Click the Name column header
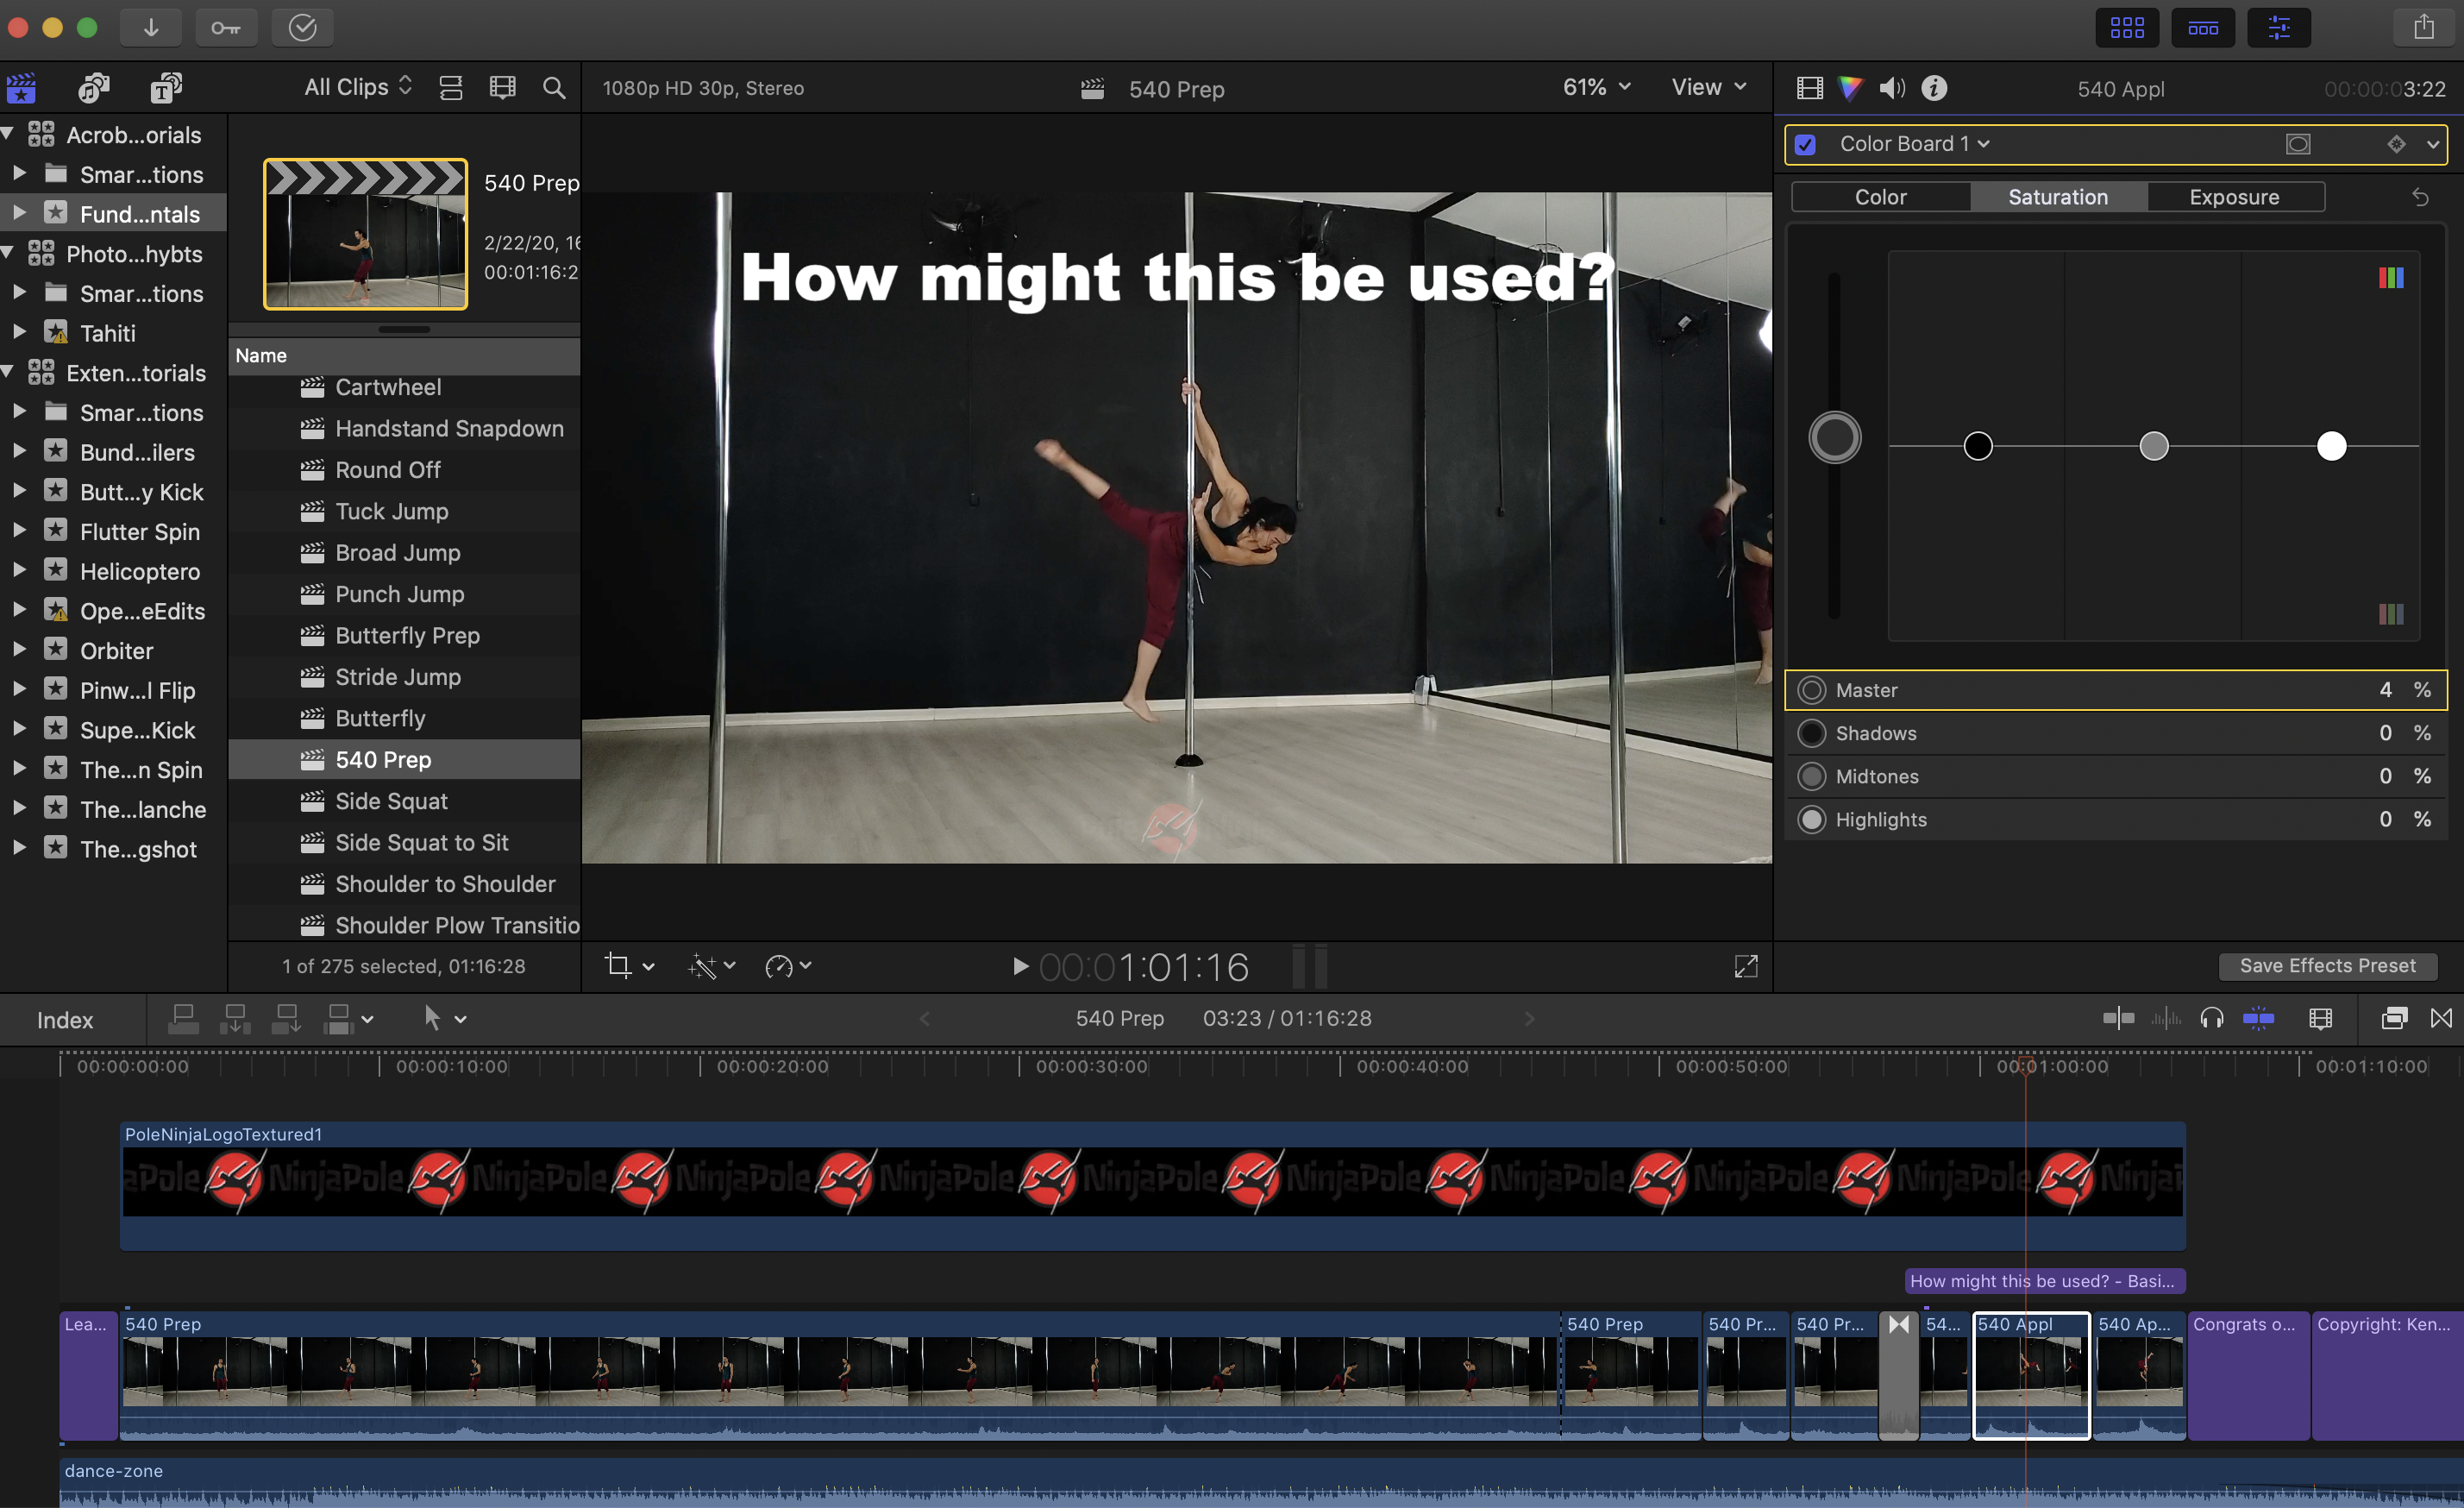This screenshot has height=1508, width=2464. (x=404, y=355)
